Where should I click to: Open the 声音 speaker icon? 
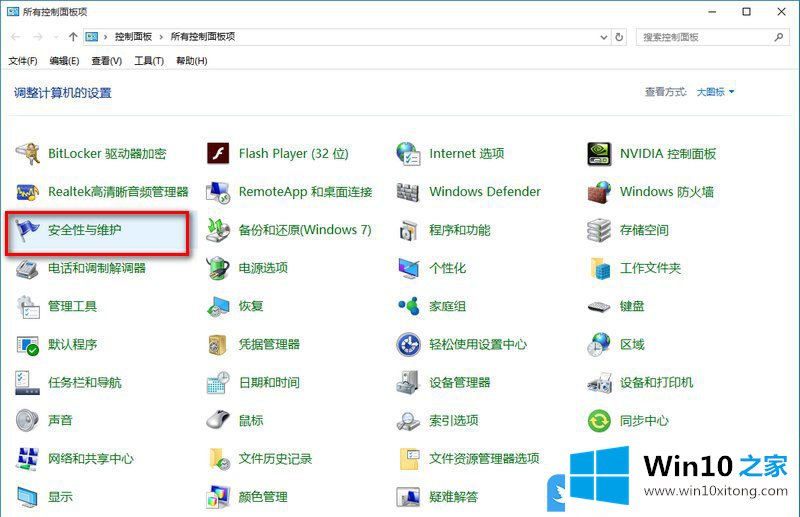(27, 421)
